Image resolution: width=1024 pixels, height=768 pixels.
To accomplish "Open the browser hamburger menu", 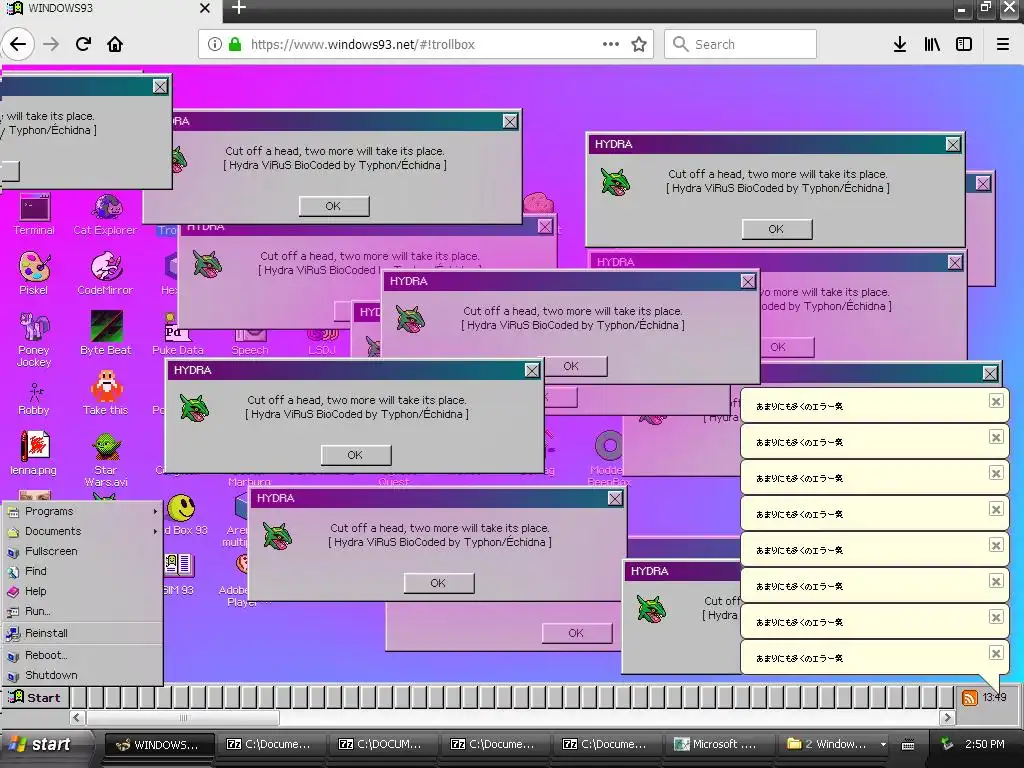I will point(1003,44).
